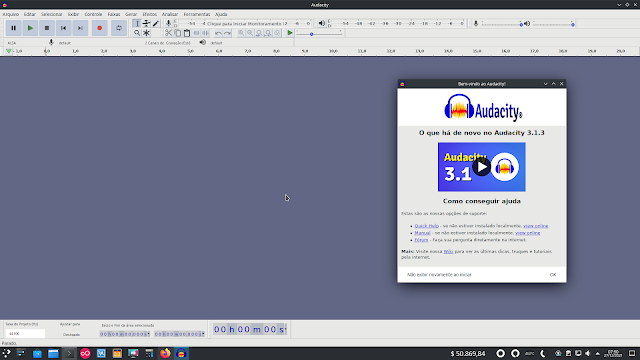Select the Envelope tool
Screen dimensions: 640x360
146,24
